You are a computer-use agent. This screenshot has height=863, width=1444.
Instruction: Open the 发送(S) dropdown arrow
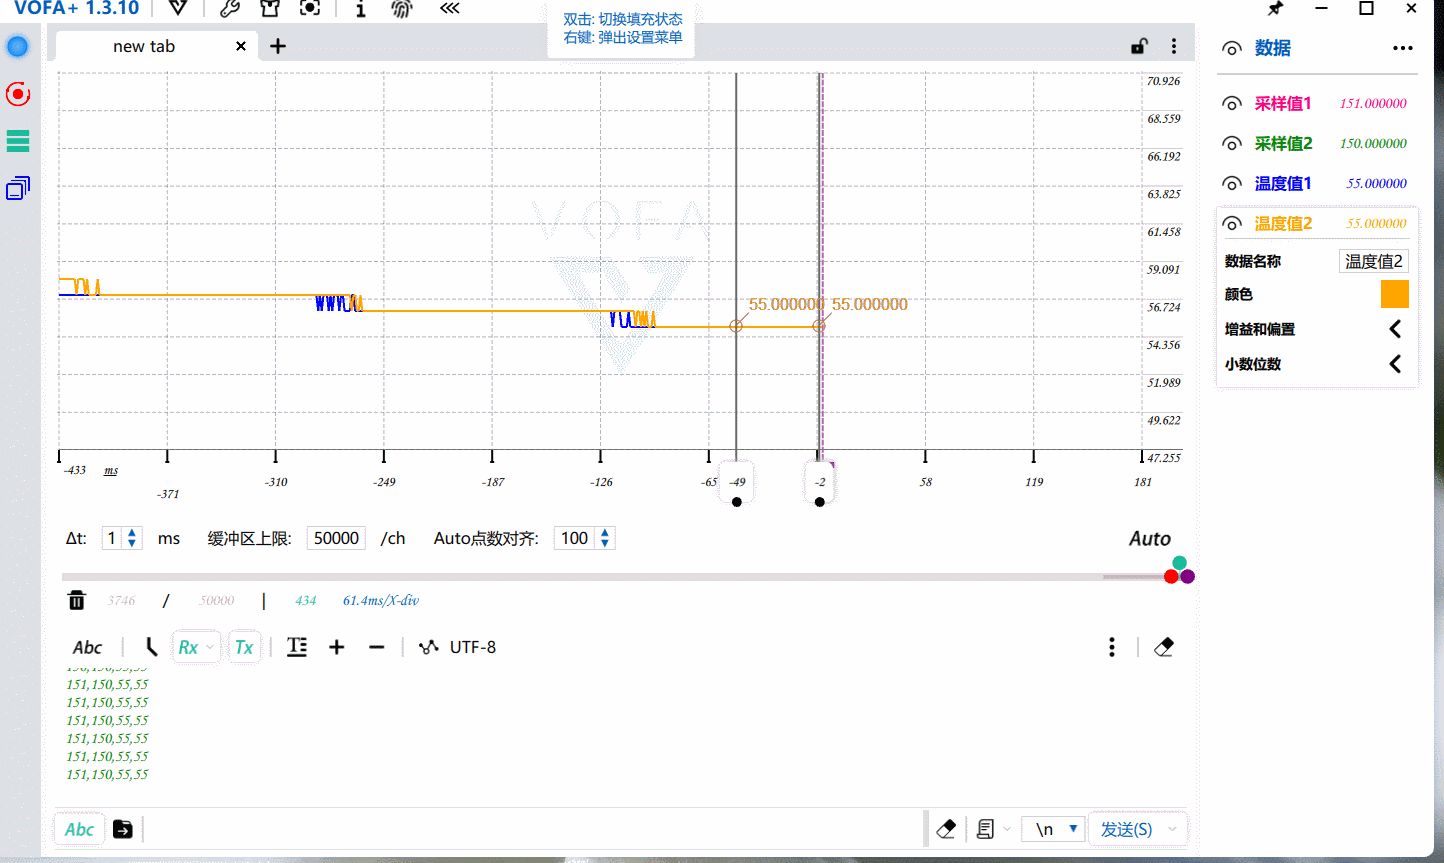click(1172, 829)
